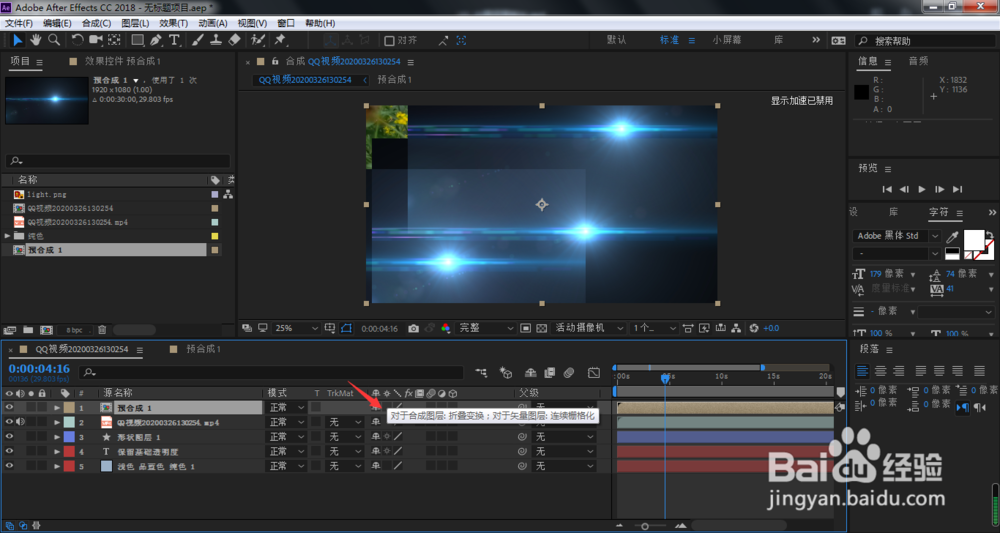1000x533 pixels.
Task: Jump to first frame in preview
Action: click(887, 189)
